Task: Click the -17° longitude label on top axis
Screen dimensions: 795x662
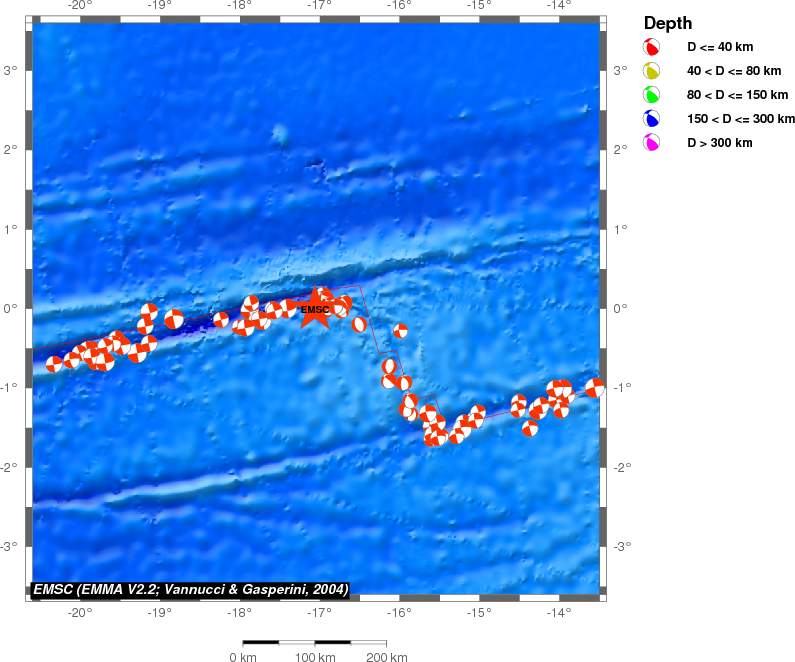Action: click(x=319, y=5)
